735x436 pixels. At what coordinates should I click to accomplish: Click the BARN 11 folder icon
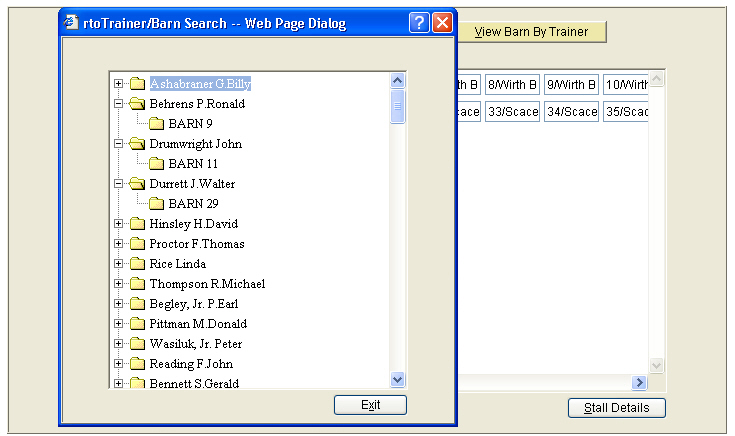157,164
